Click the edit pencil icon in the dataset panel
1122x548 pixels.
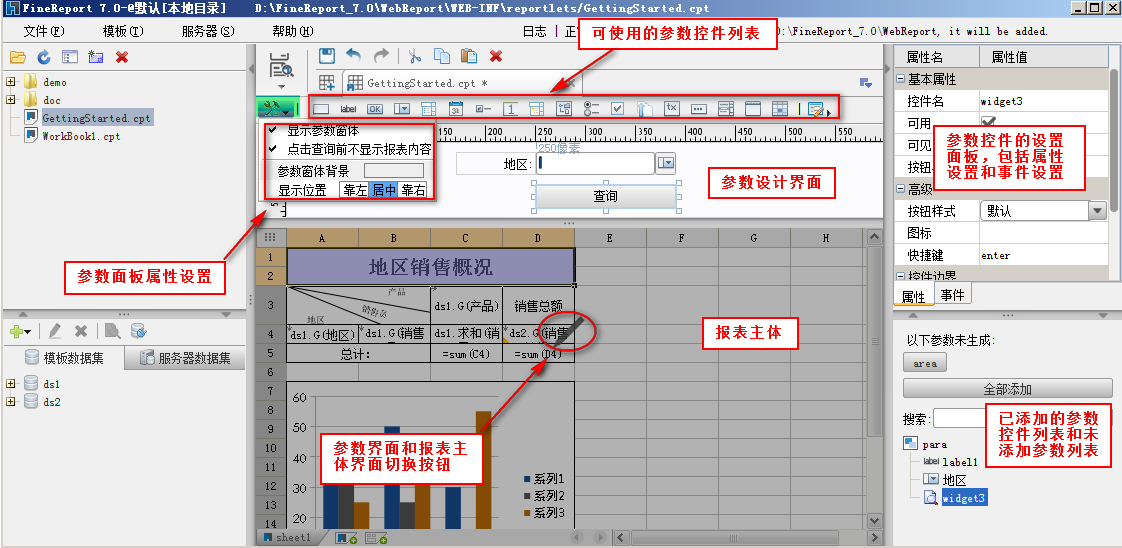coord(54,331)
